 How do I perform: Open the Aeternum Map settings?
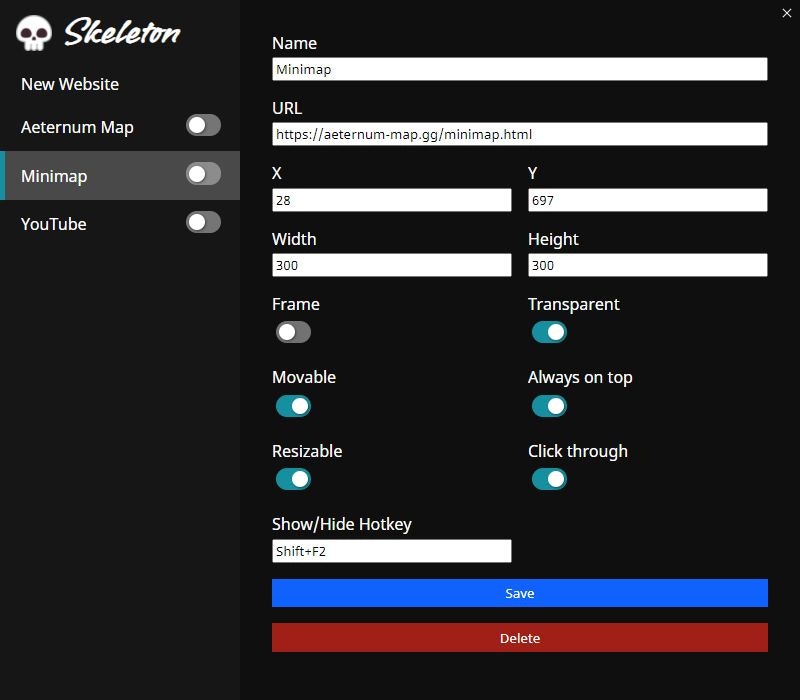78,127
